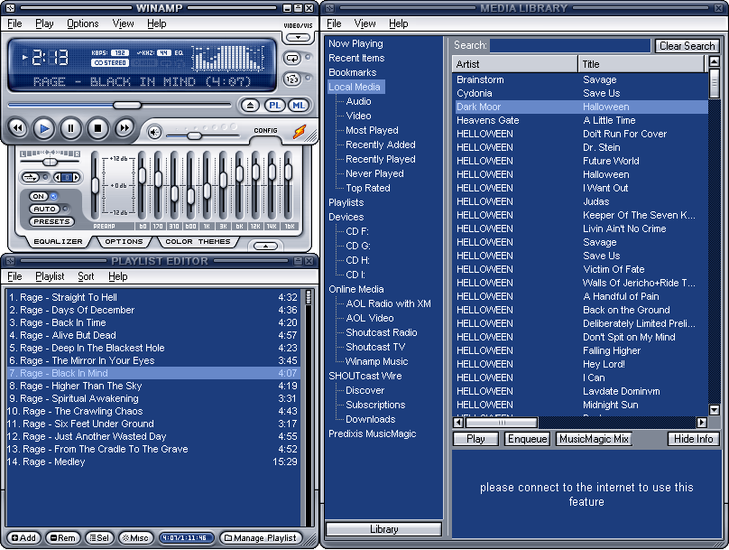This screenshot has width=729, height=550.
Task: Click the Clear Search button
Action: pyautogui.click(x=687, y=46)
